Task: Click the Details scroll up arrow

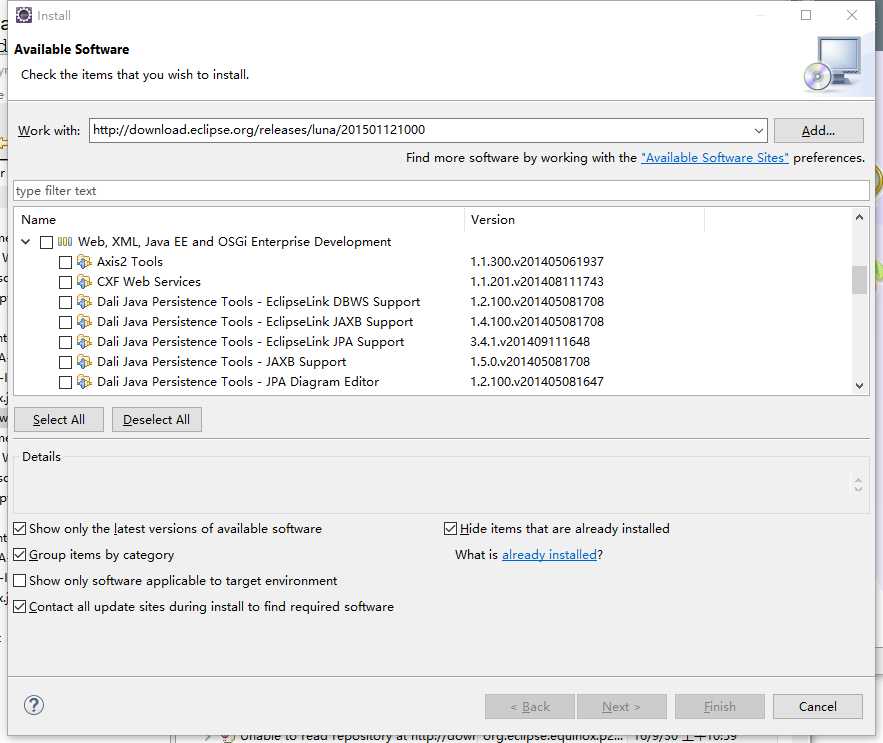Action: [x=858, y=480]
